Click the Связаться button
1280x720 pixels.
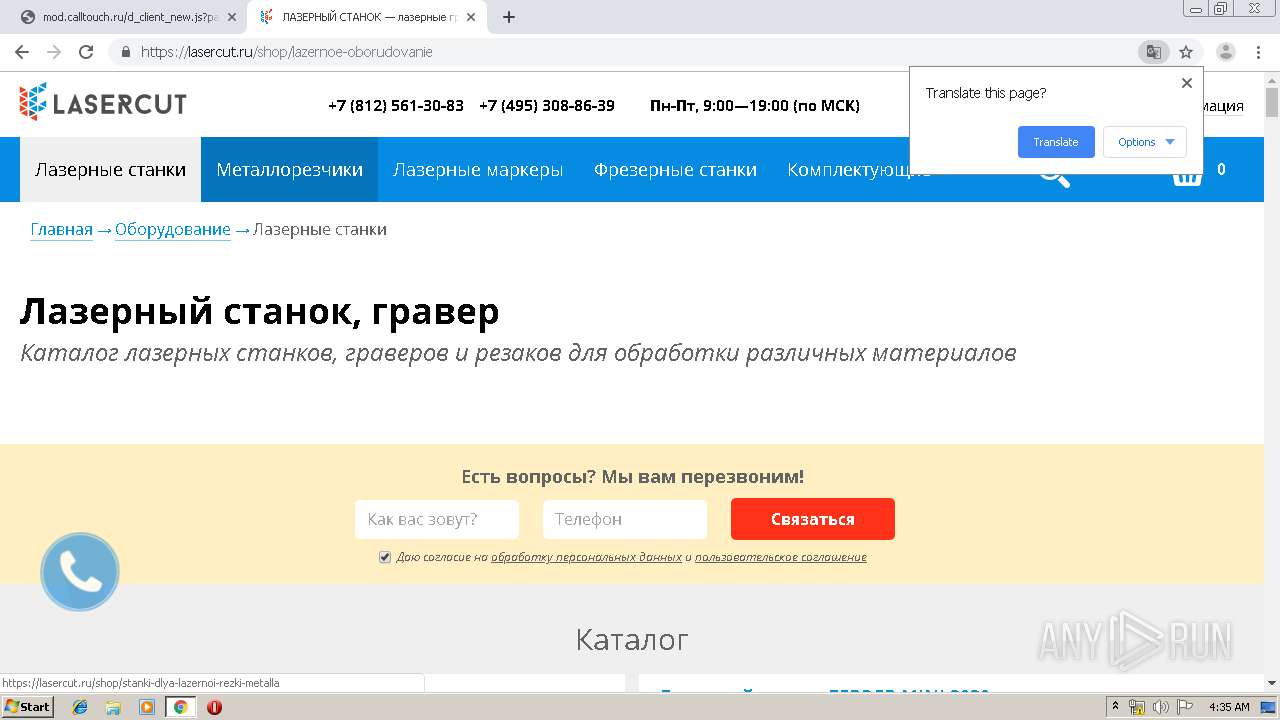coord(813,519)
